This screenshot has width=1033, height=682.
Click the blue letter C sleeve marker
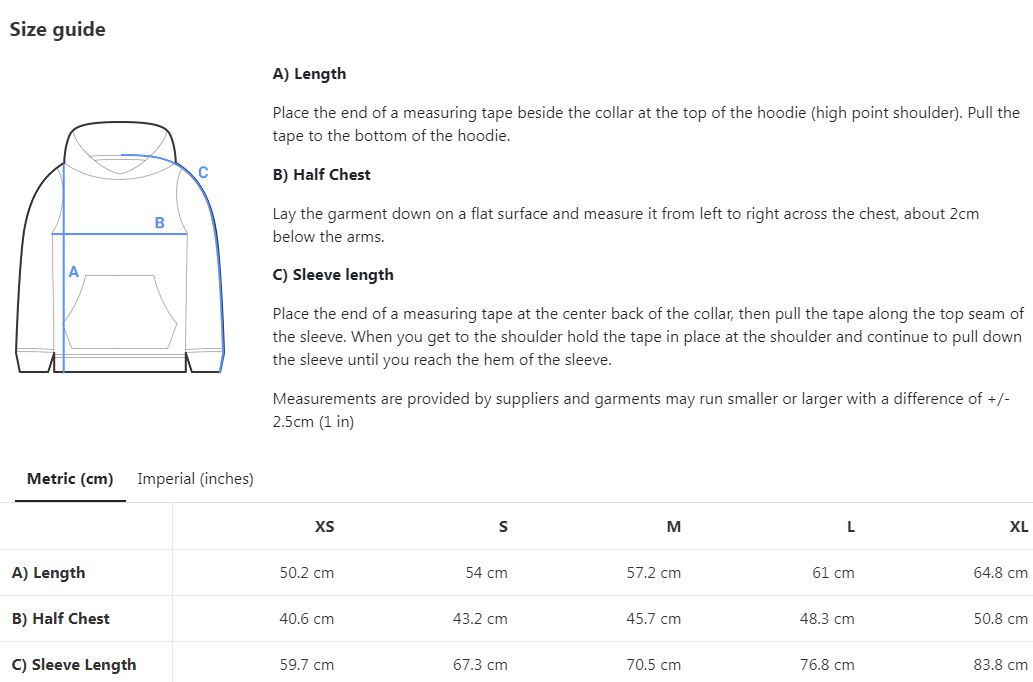(x=203, y=172)
